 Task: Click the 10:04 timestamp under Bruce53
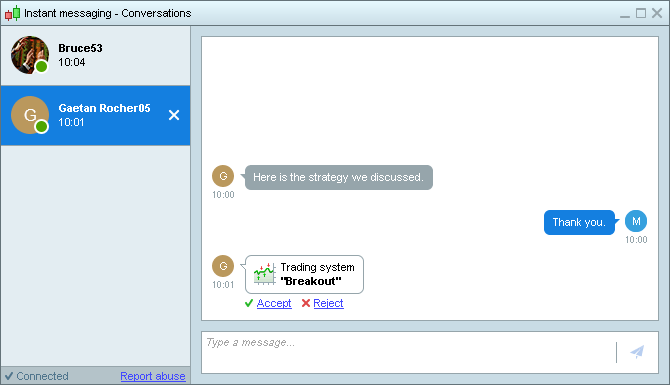72,62
